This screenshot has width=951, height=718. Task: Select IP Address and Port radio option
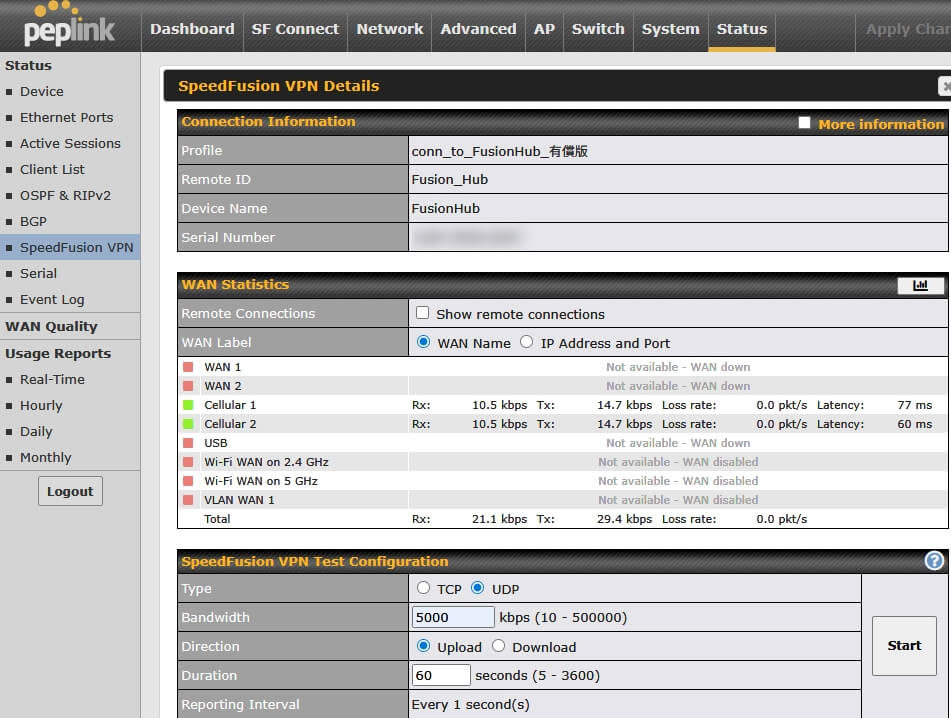527,342
